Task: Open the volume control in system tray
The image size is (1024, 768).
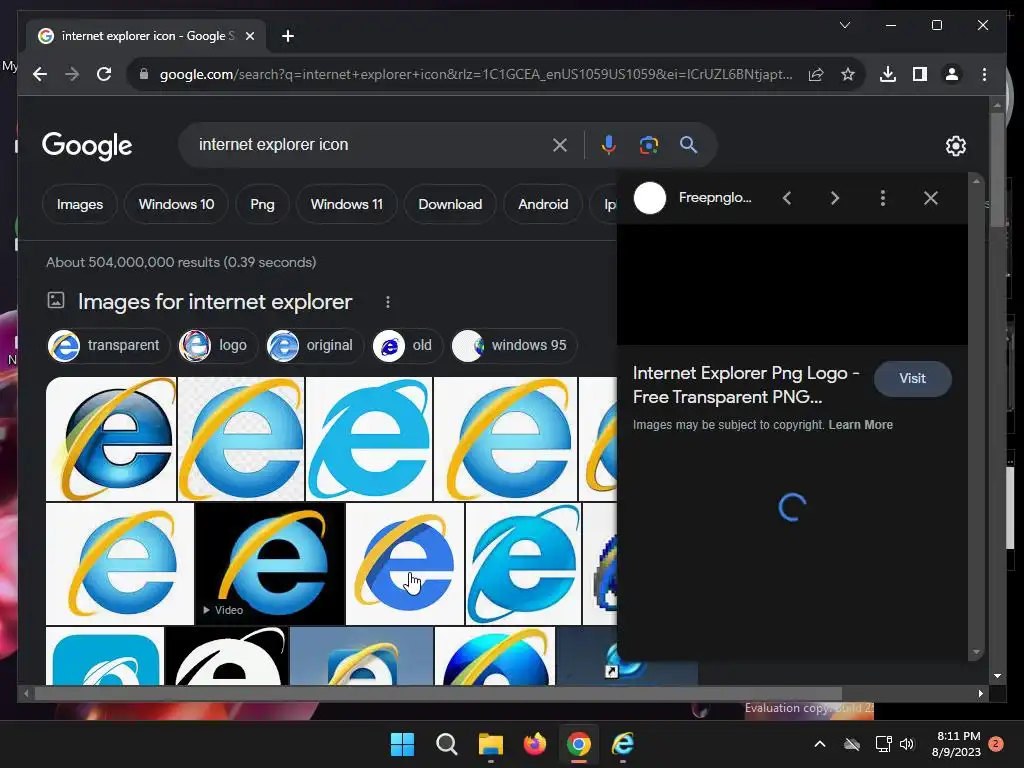Action: 906,744
